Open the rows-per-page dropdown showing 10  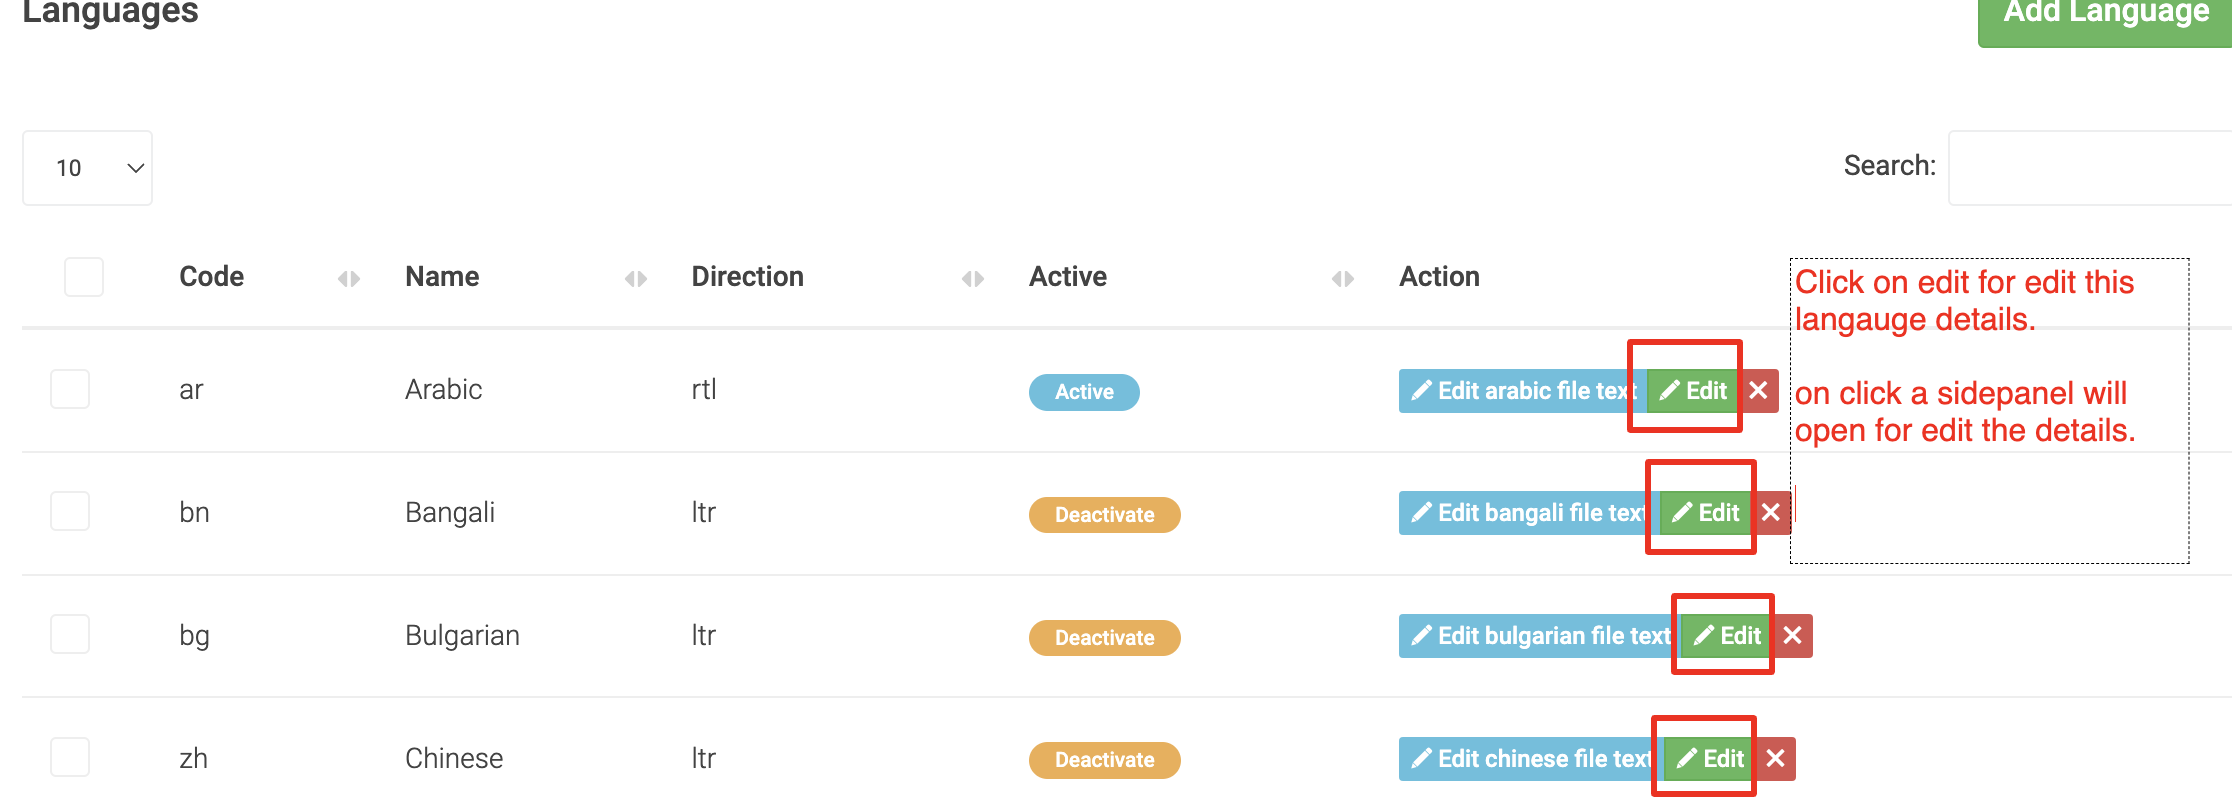[x=88, y=168]
